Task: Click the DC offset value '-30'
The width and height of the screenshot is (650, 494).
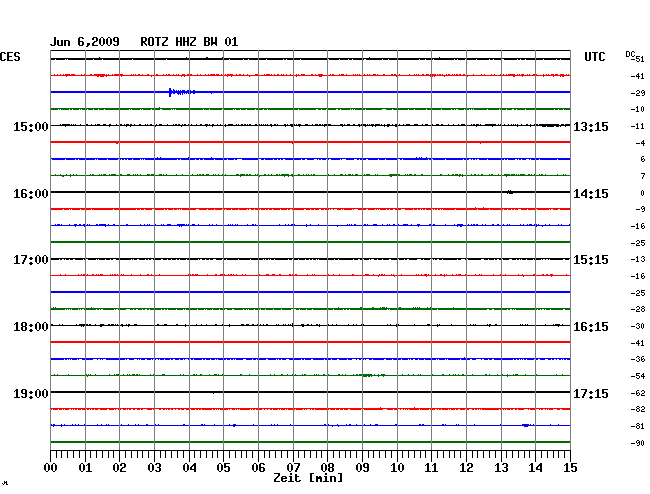Action: pyautogui.click(x=638, y=326)
